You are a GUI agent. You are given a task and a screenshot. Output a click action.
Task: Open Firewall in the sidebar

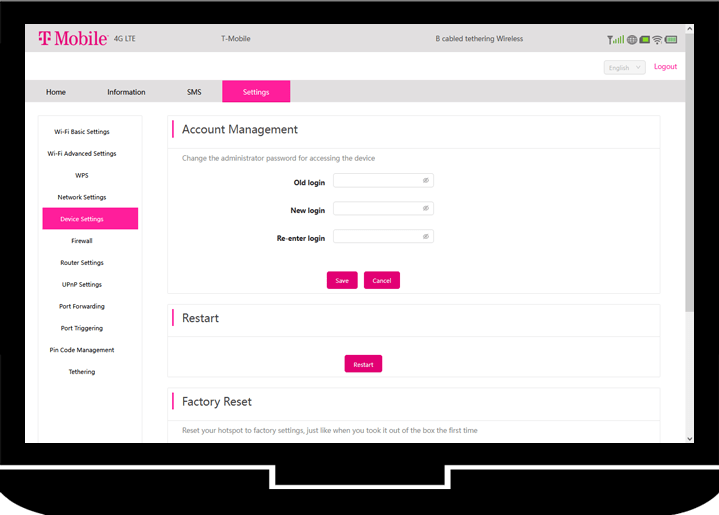pos(82,241)
